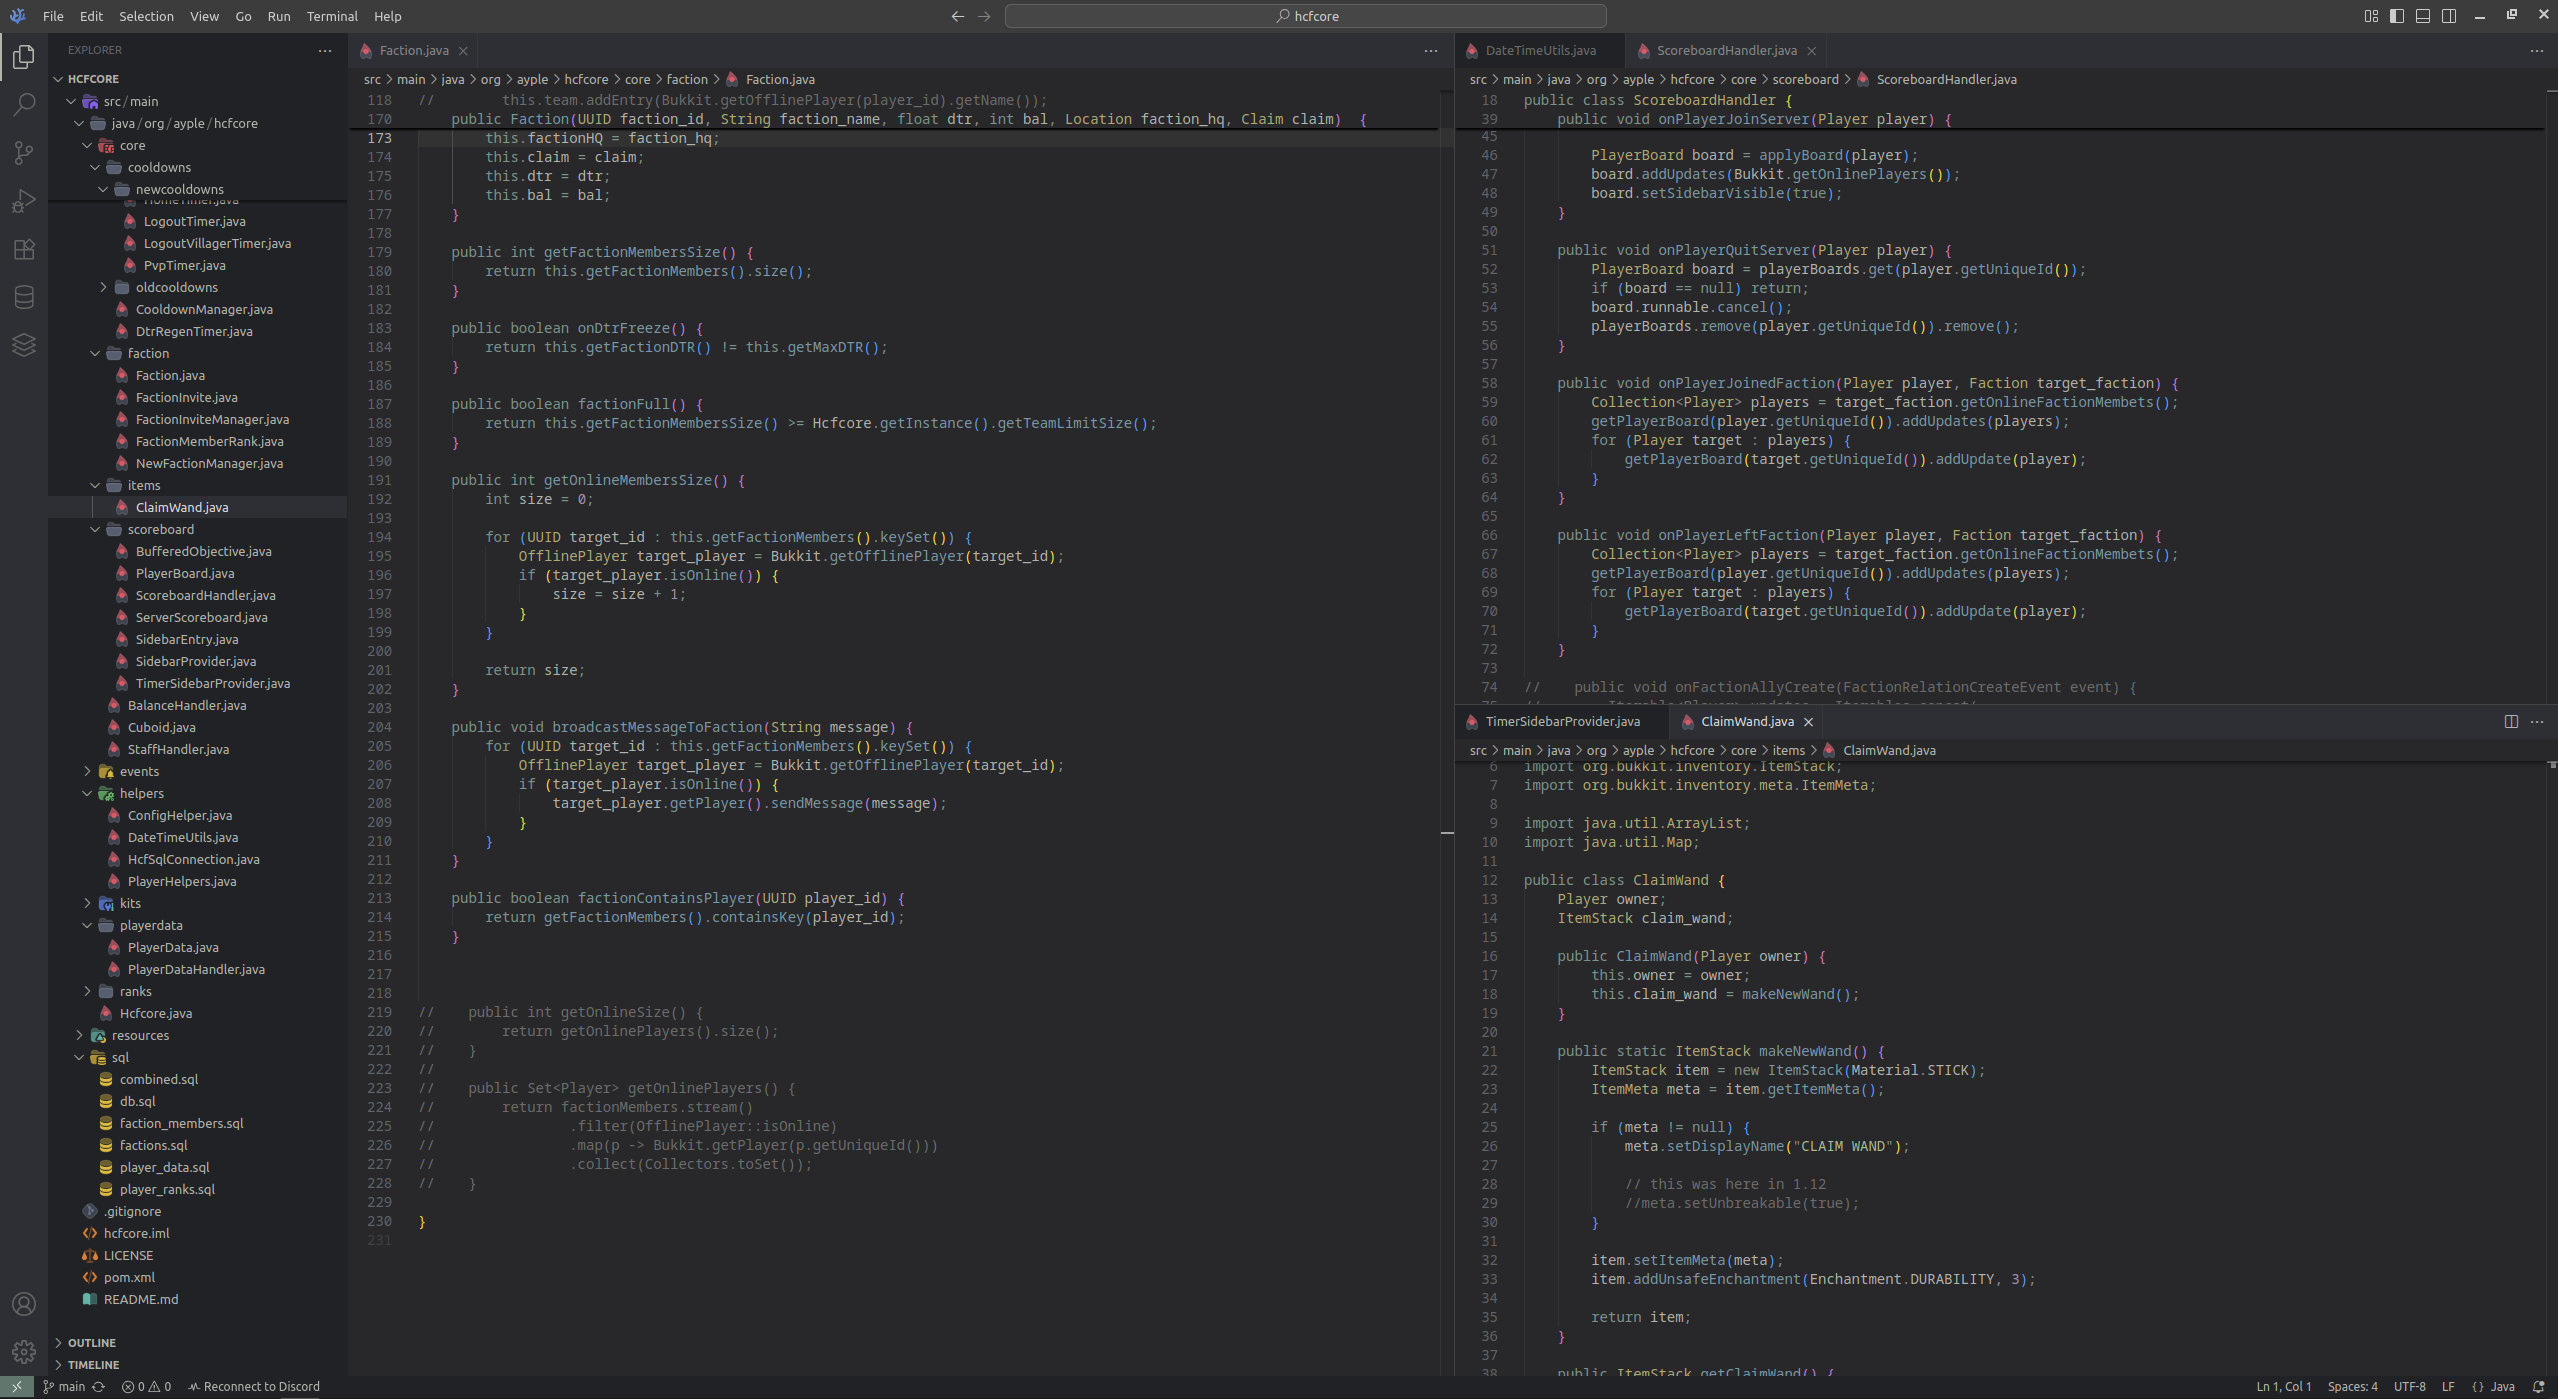Click Reconnect to Discord in status bar
Viewport: 2558px width, 1399px height.
pos(254,1386)
